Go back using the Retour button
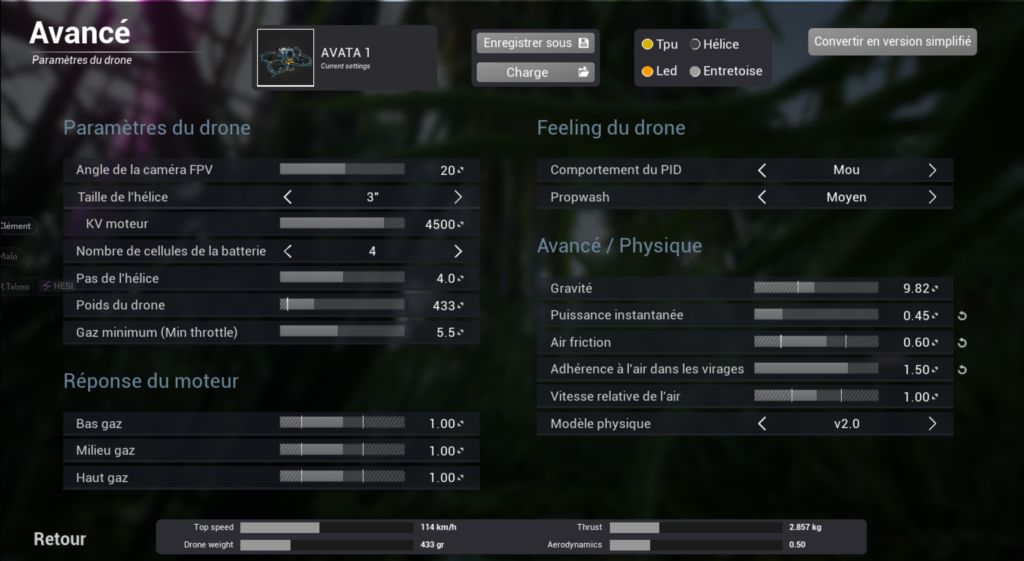1024x561 pixels. [x=59, y=539]
